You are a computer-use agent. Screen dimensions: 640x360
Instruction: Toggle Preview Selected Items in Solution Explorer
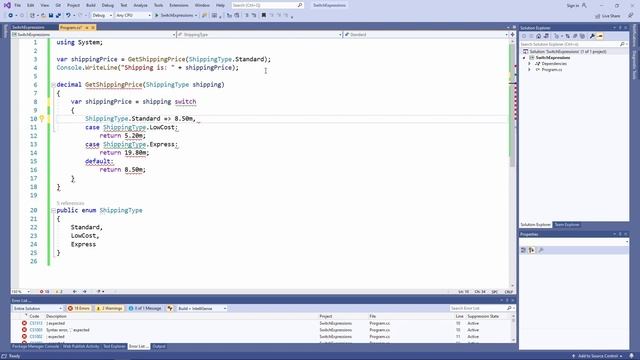pos(600,36)
